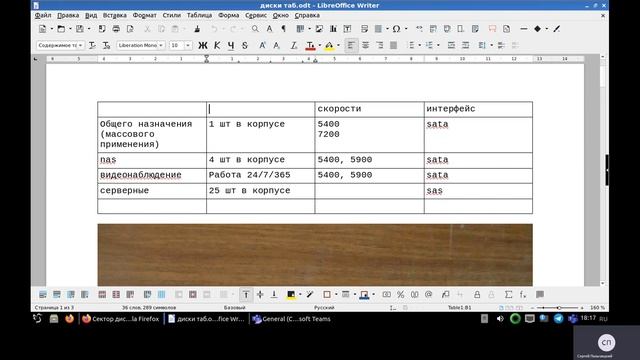The width and height of the screenshot is (640, 360).
Task: Expand the New document dropdown arrow
Action: pos(52,29)
